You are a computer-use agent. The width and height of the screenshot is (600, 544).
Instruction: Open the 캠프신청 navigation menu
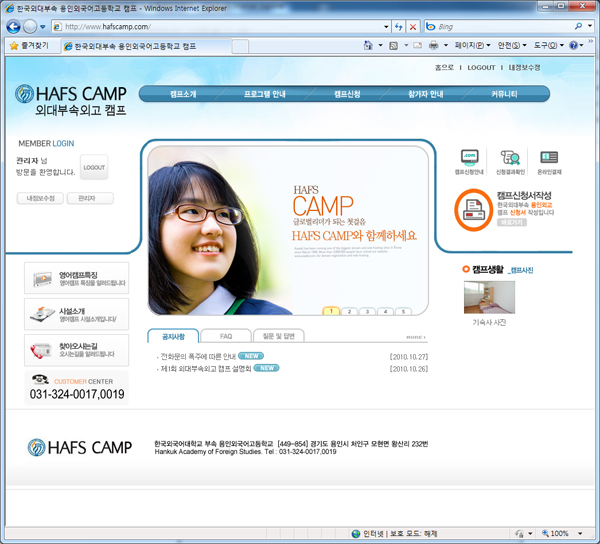pos(347,94)
